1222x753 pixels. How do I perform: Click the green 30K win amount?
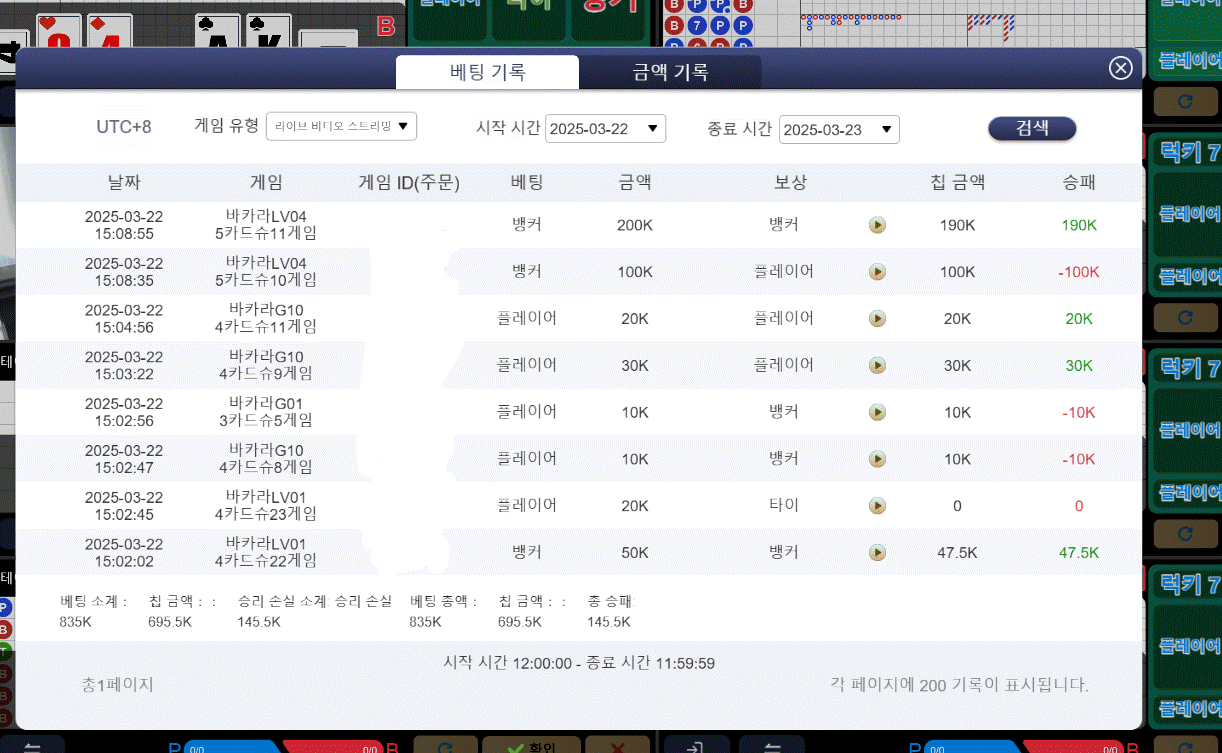click(1079, 366)
